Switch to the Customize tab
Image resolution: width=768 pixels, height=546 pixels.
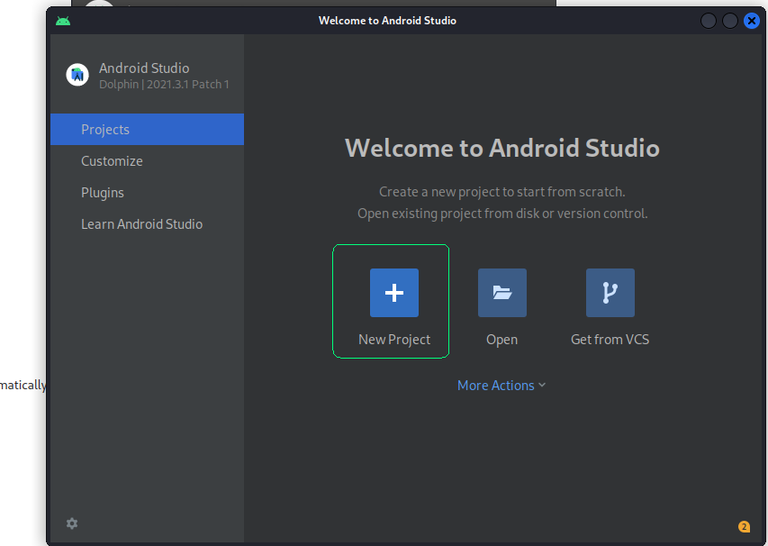[112, 161]
